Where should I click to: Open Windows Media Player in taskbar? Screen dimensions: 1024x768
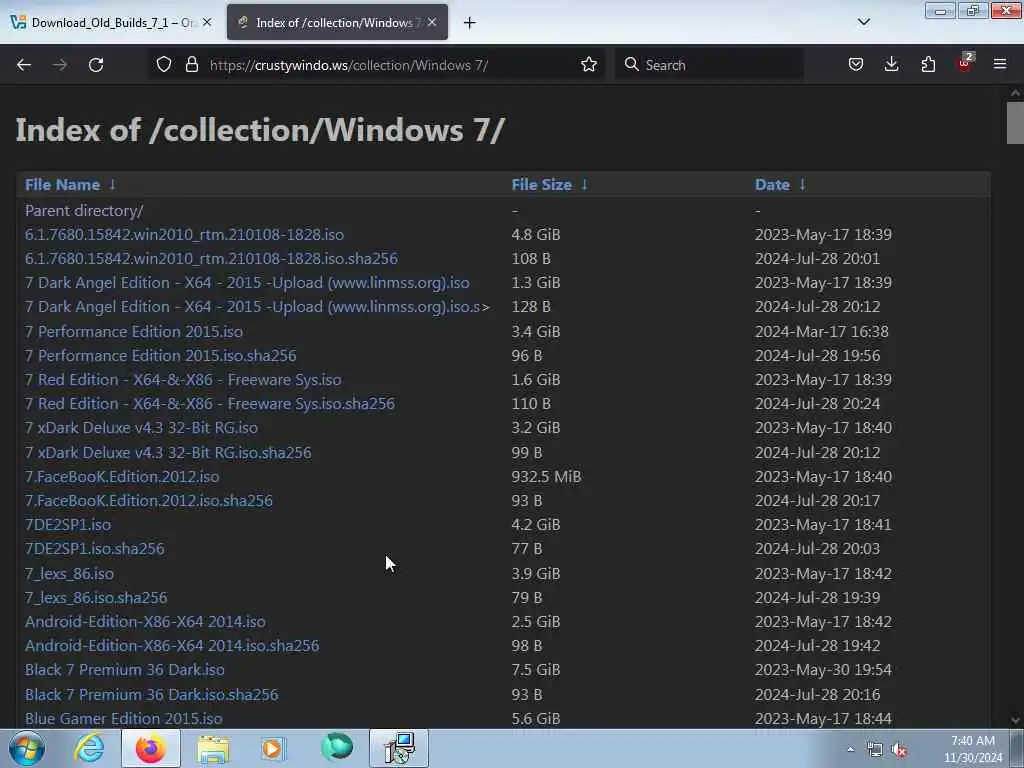pyautogui.click(x=274, y=748)
